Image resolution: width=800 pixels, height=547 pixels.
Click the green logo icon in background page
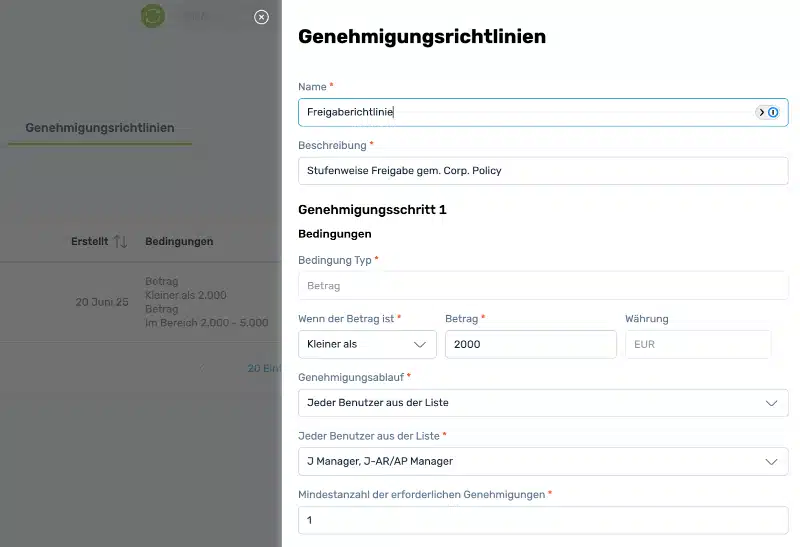click(x=153, y=16)
